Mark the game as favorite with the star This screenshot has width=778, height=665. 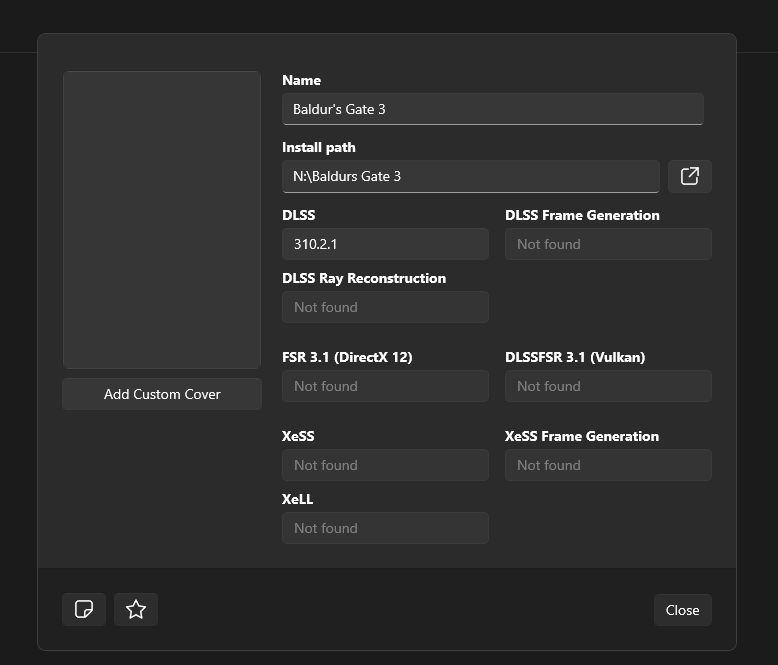[x=136, y=609]
